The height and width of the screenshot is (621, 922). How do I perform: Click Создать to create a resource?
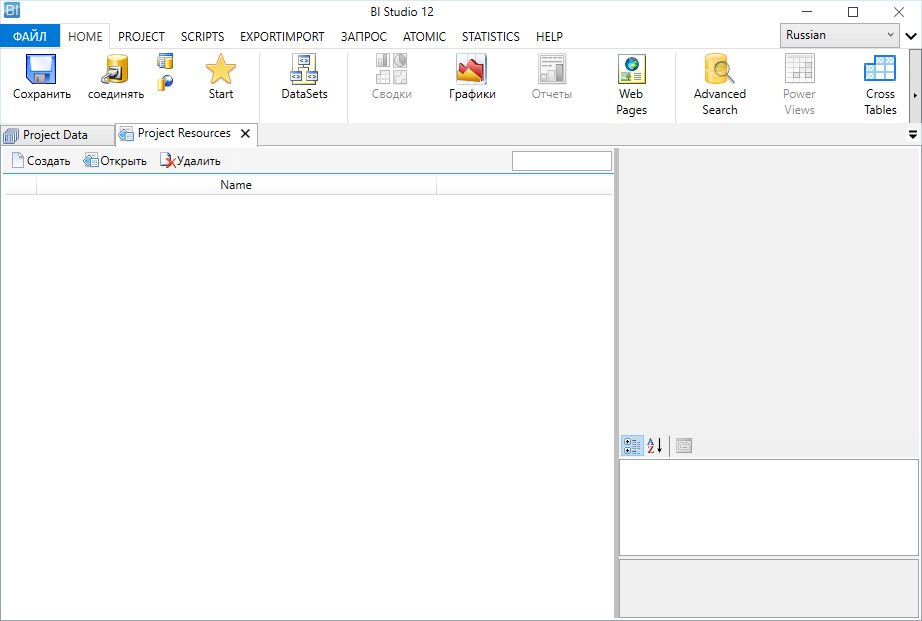tap(41, 161)
